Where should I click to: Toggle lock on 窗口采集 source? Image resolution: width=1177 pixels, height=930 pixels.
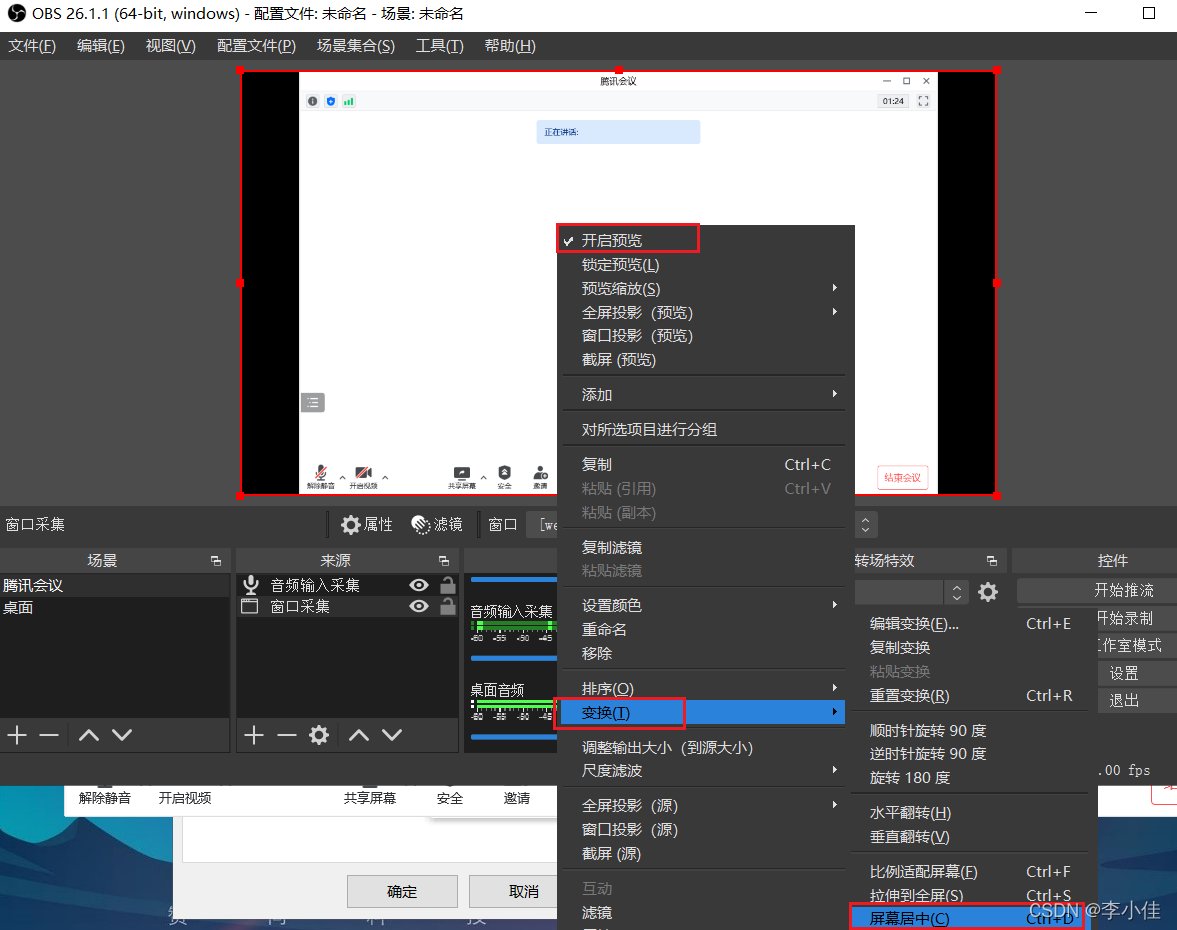point(447,606)
